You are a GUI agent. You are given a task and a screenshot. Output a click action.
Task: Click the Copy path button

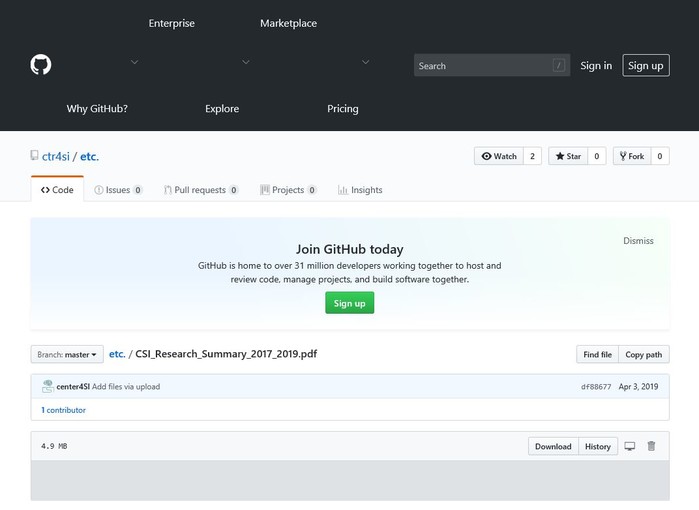tap(644, 354)
